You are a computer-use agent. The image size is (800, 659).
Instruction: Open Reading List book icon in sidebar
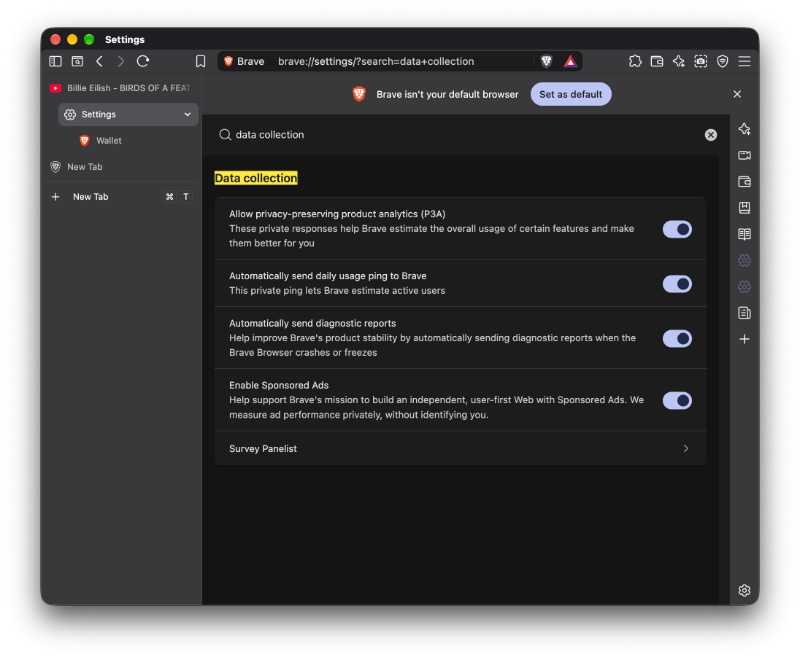744,234
